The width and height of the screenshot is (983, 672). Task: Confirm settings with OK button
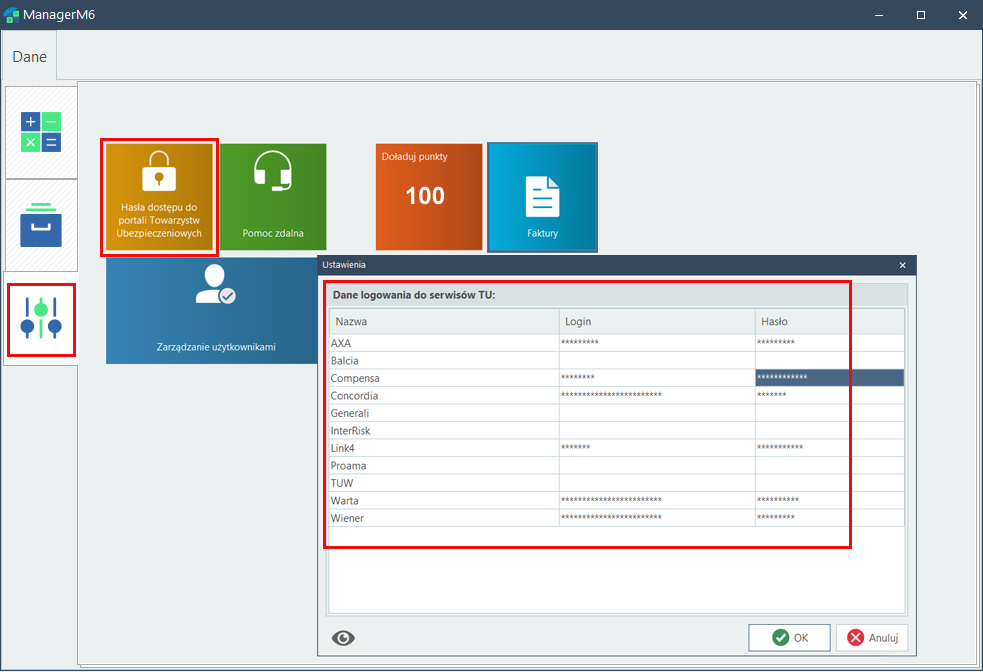point(789,638)
